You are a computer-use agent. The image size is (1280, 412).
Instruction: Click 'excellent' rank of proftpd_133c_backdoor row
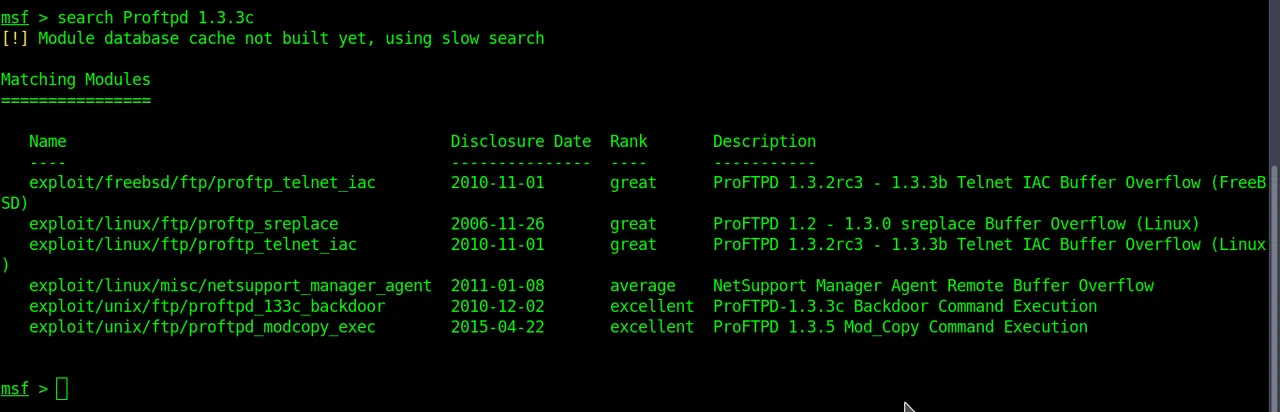(x=652, y=307)
